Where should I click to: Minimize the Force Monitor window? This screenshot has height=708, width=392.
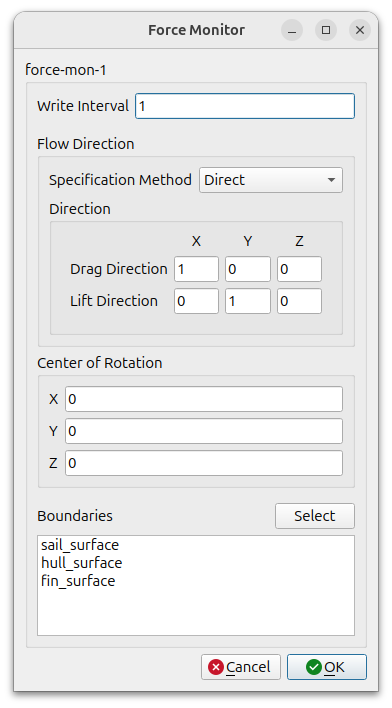tap(292, 30)
